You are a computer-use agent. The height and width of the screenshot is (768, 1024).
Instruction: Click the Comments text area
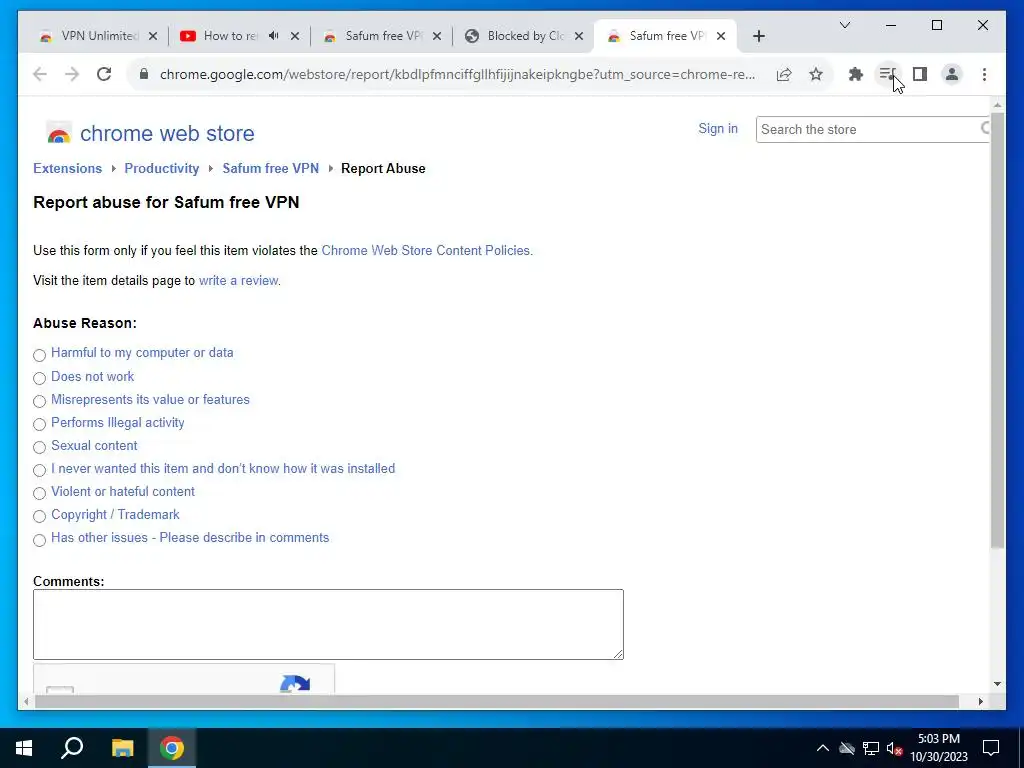click(x=328, y=624)
